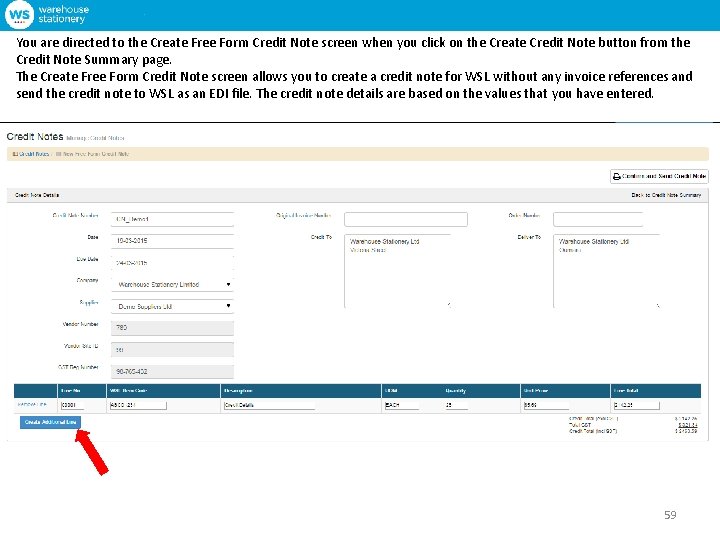
Task: Click the Line No input with 00001
Action: 73,405
